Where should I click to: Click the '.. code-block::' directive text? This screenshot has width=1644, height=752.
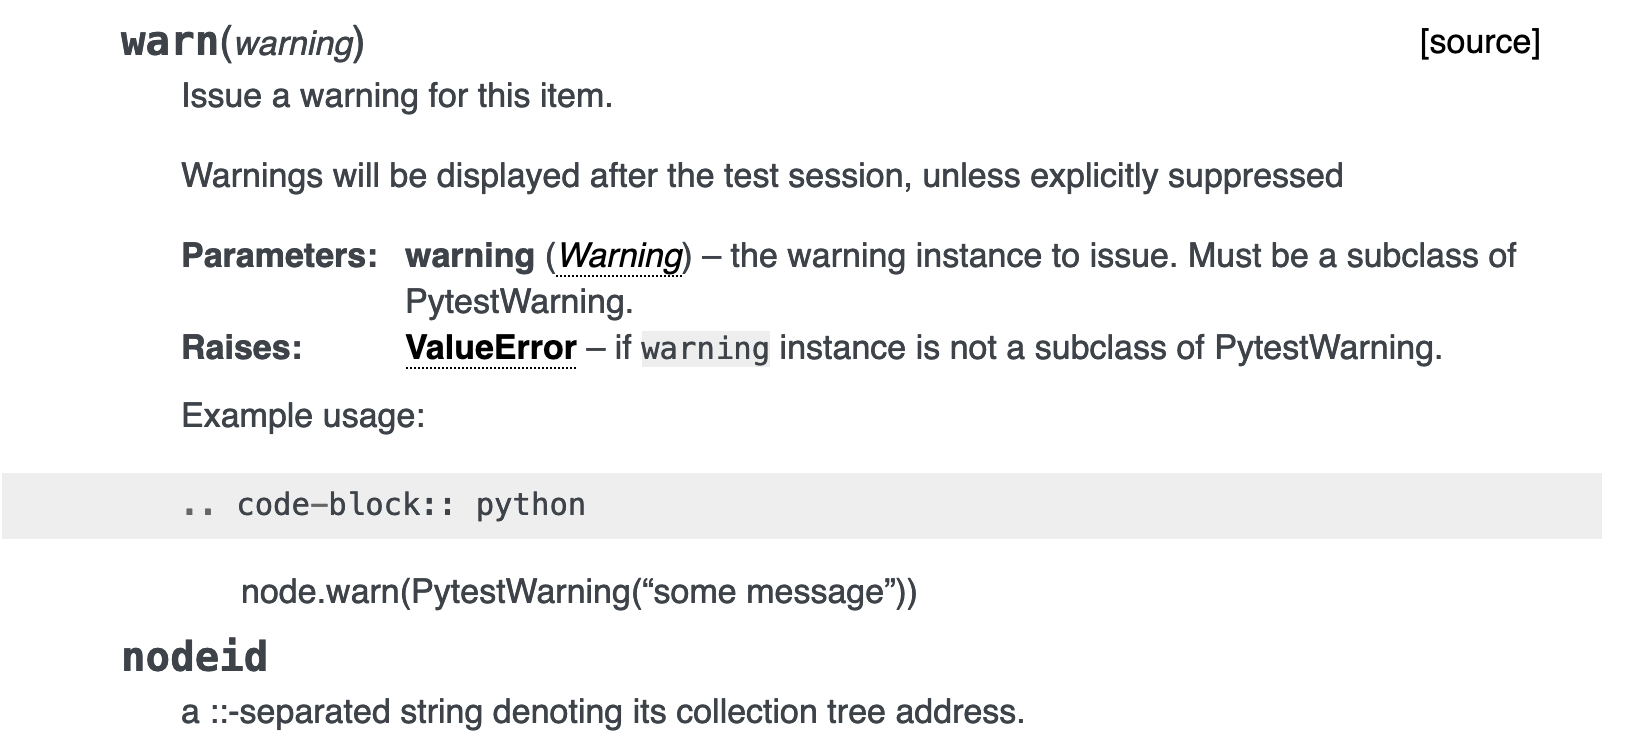[x=318, y=505]
